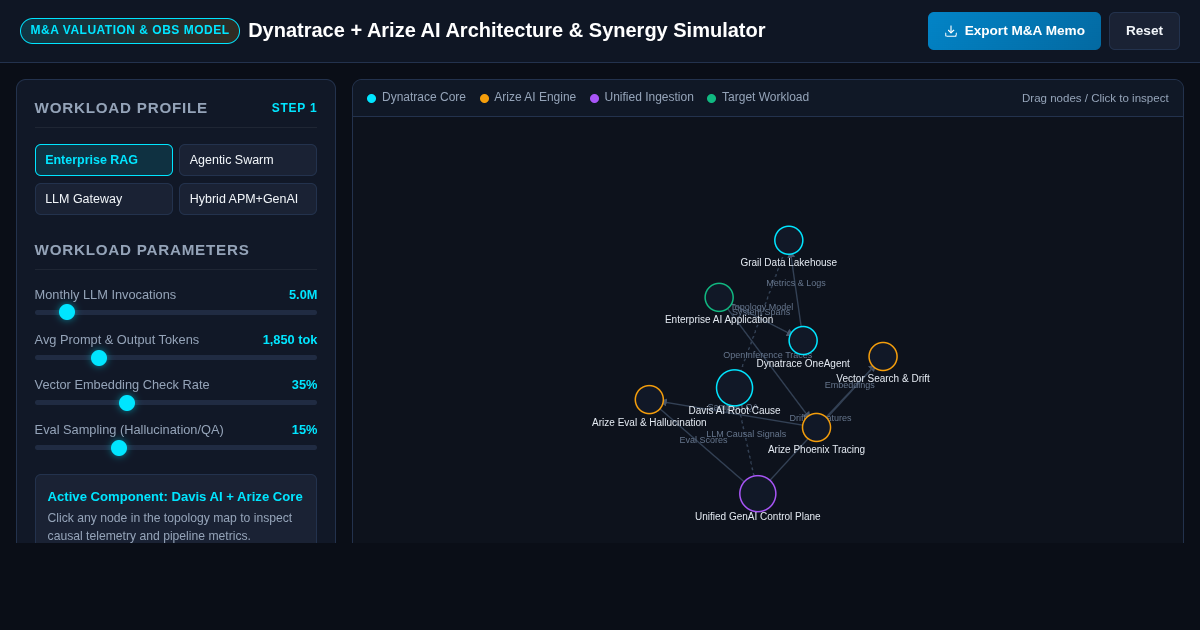Click the Eval Scores edge label
The image size is (1200, 630).
tap(703, 440)
